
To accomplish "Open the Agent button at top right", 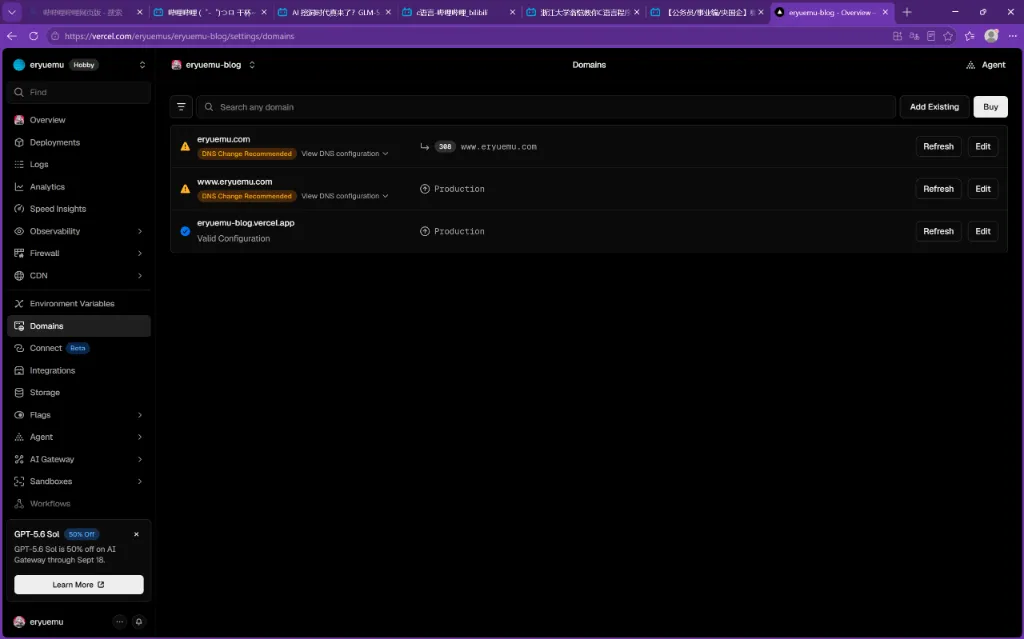I will (985, 65).
